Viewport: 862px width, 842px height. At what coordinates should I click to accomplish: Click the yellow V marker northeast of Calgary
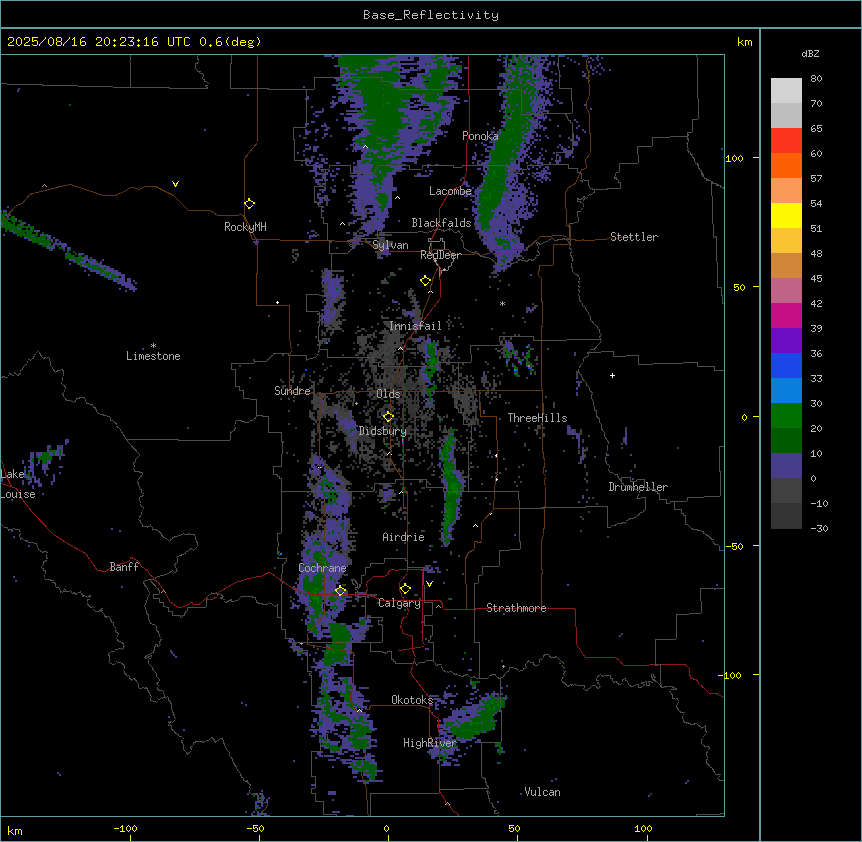point(429,584)
